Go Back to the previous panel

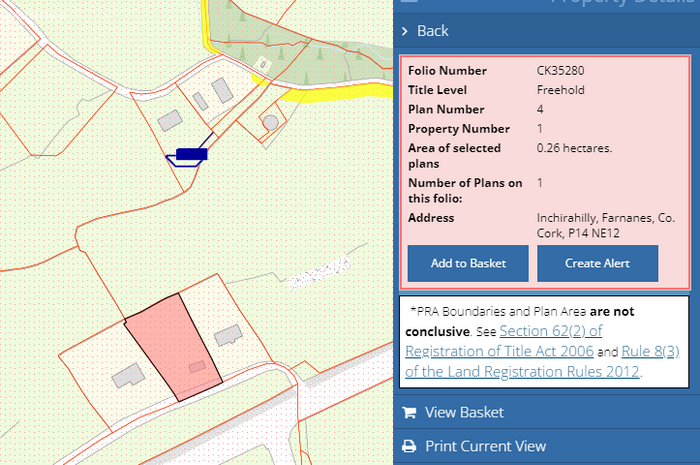432,31
